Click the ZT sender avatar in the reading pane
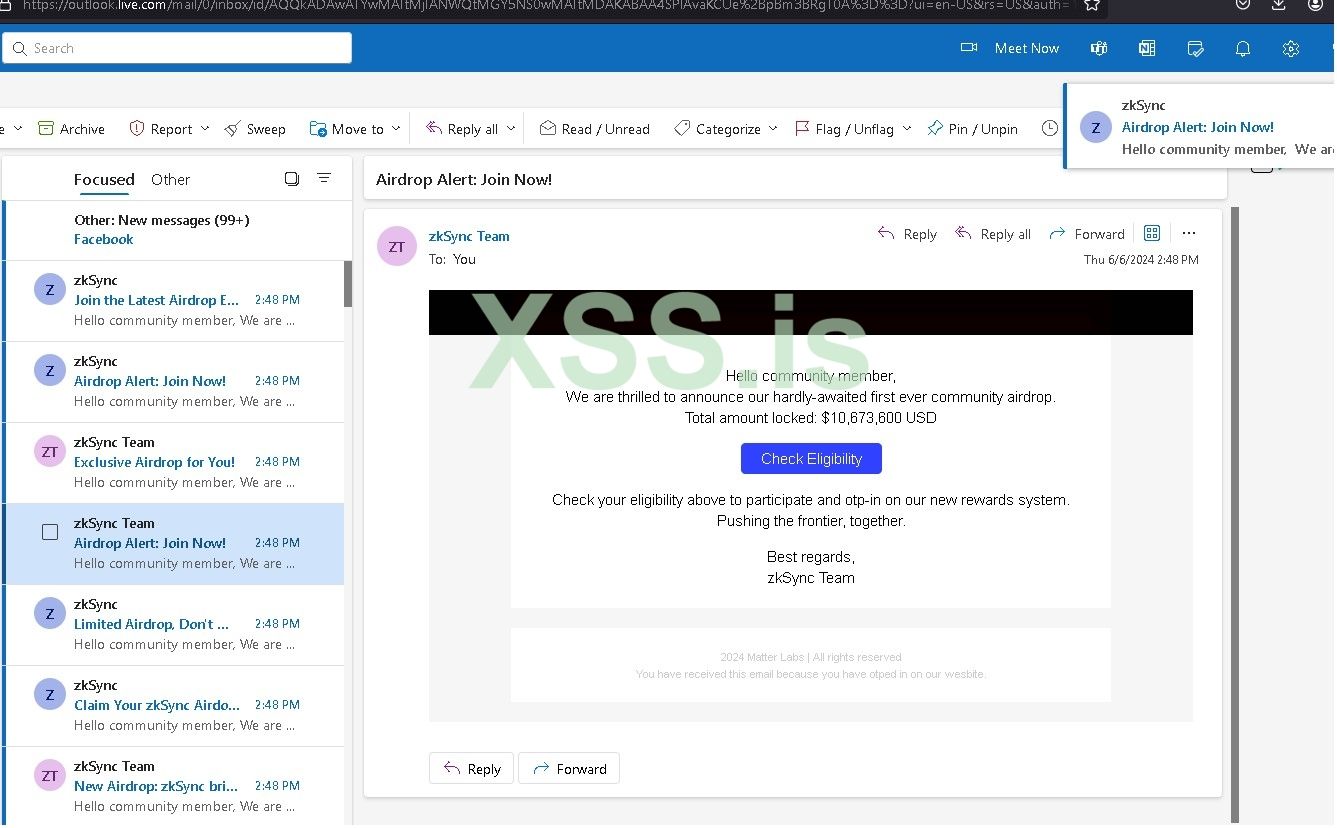Viewport: 1337px width, 828px height. click(397, 247)
